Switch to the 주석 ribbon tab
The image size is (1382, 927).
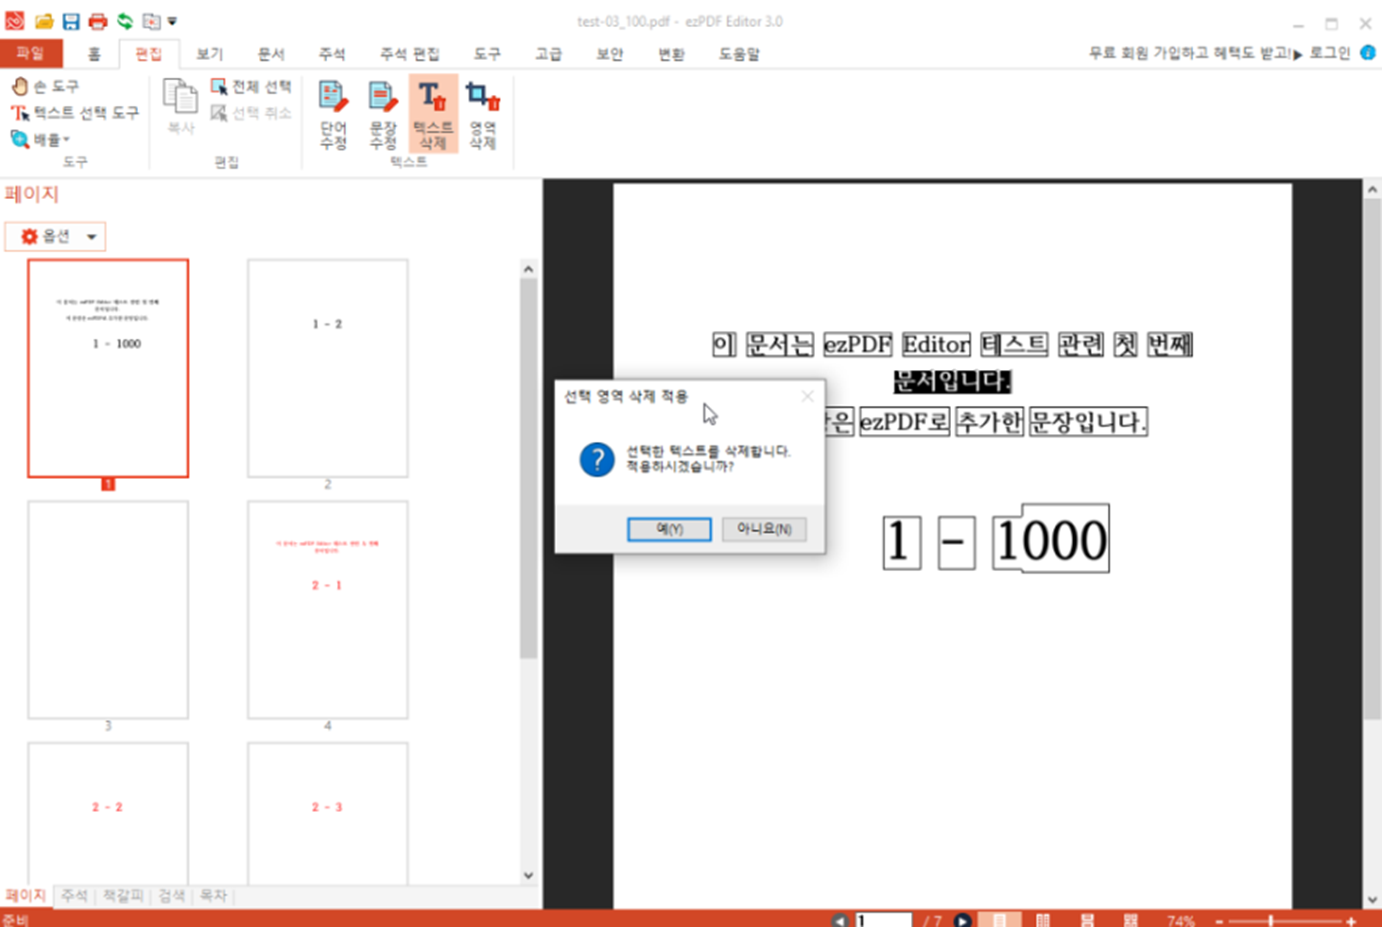(332, 54)
